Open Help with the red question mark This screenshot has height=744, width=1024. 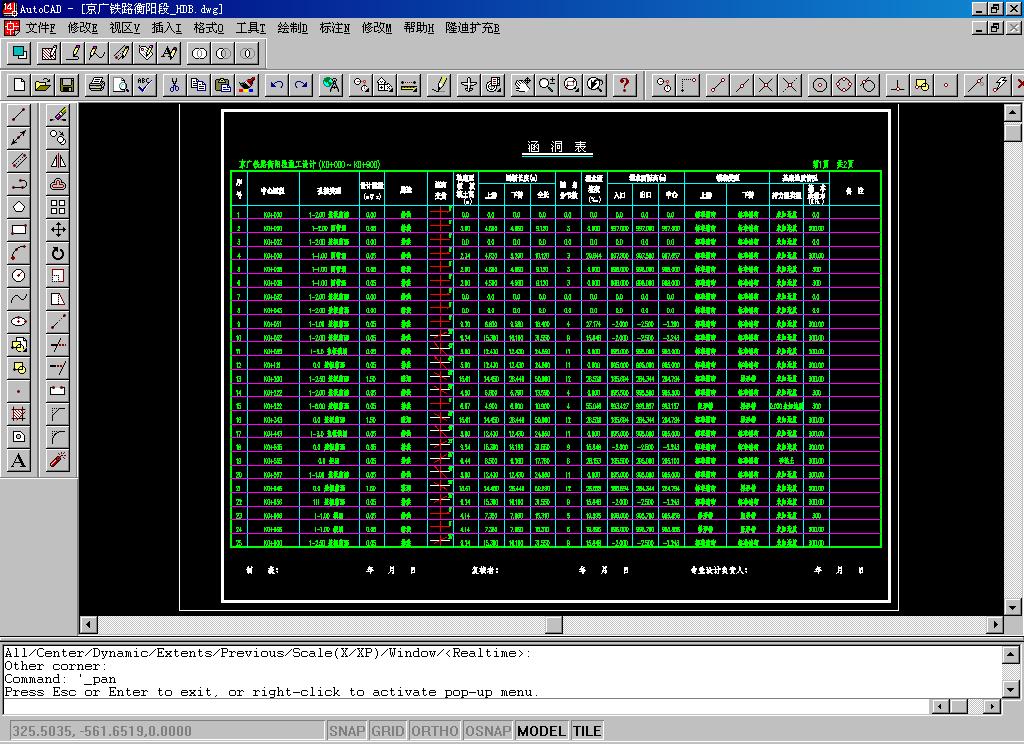tap(624, 85)
